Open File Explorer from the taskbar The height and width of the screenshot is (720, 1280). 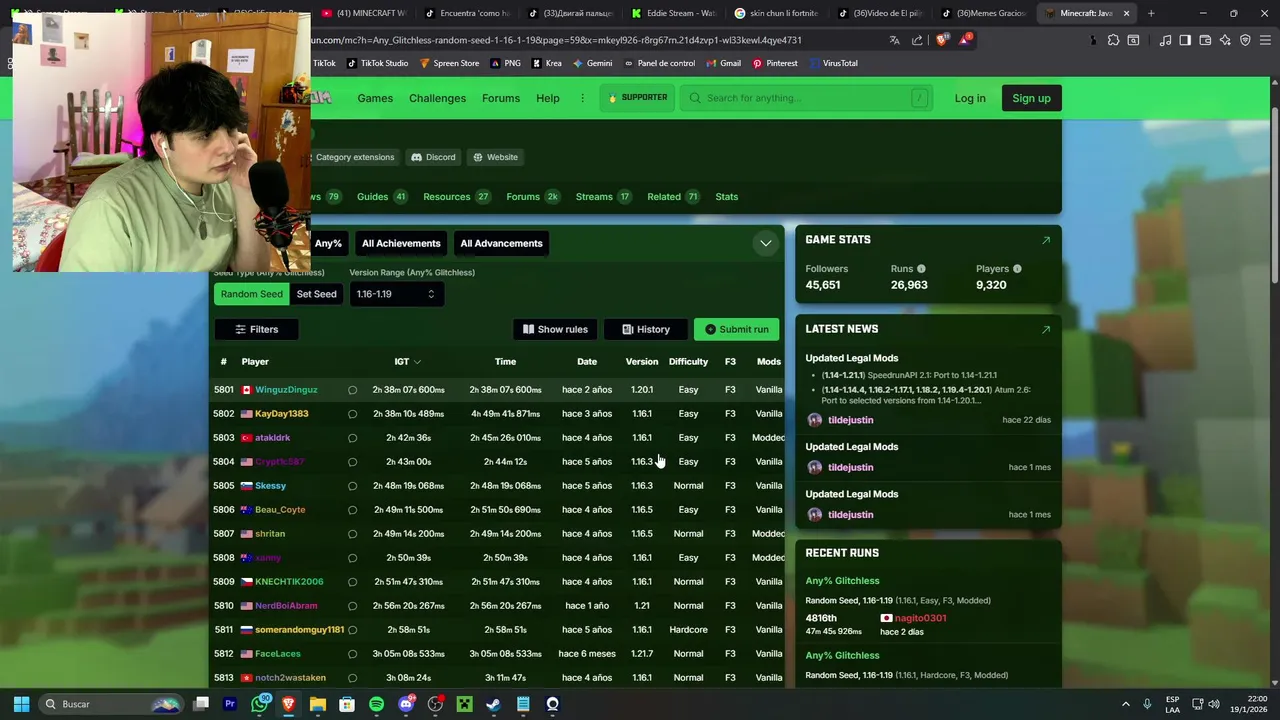point(318,704)
